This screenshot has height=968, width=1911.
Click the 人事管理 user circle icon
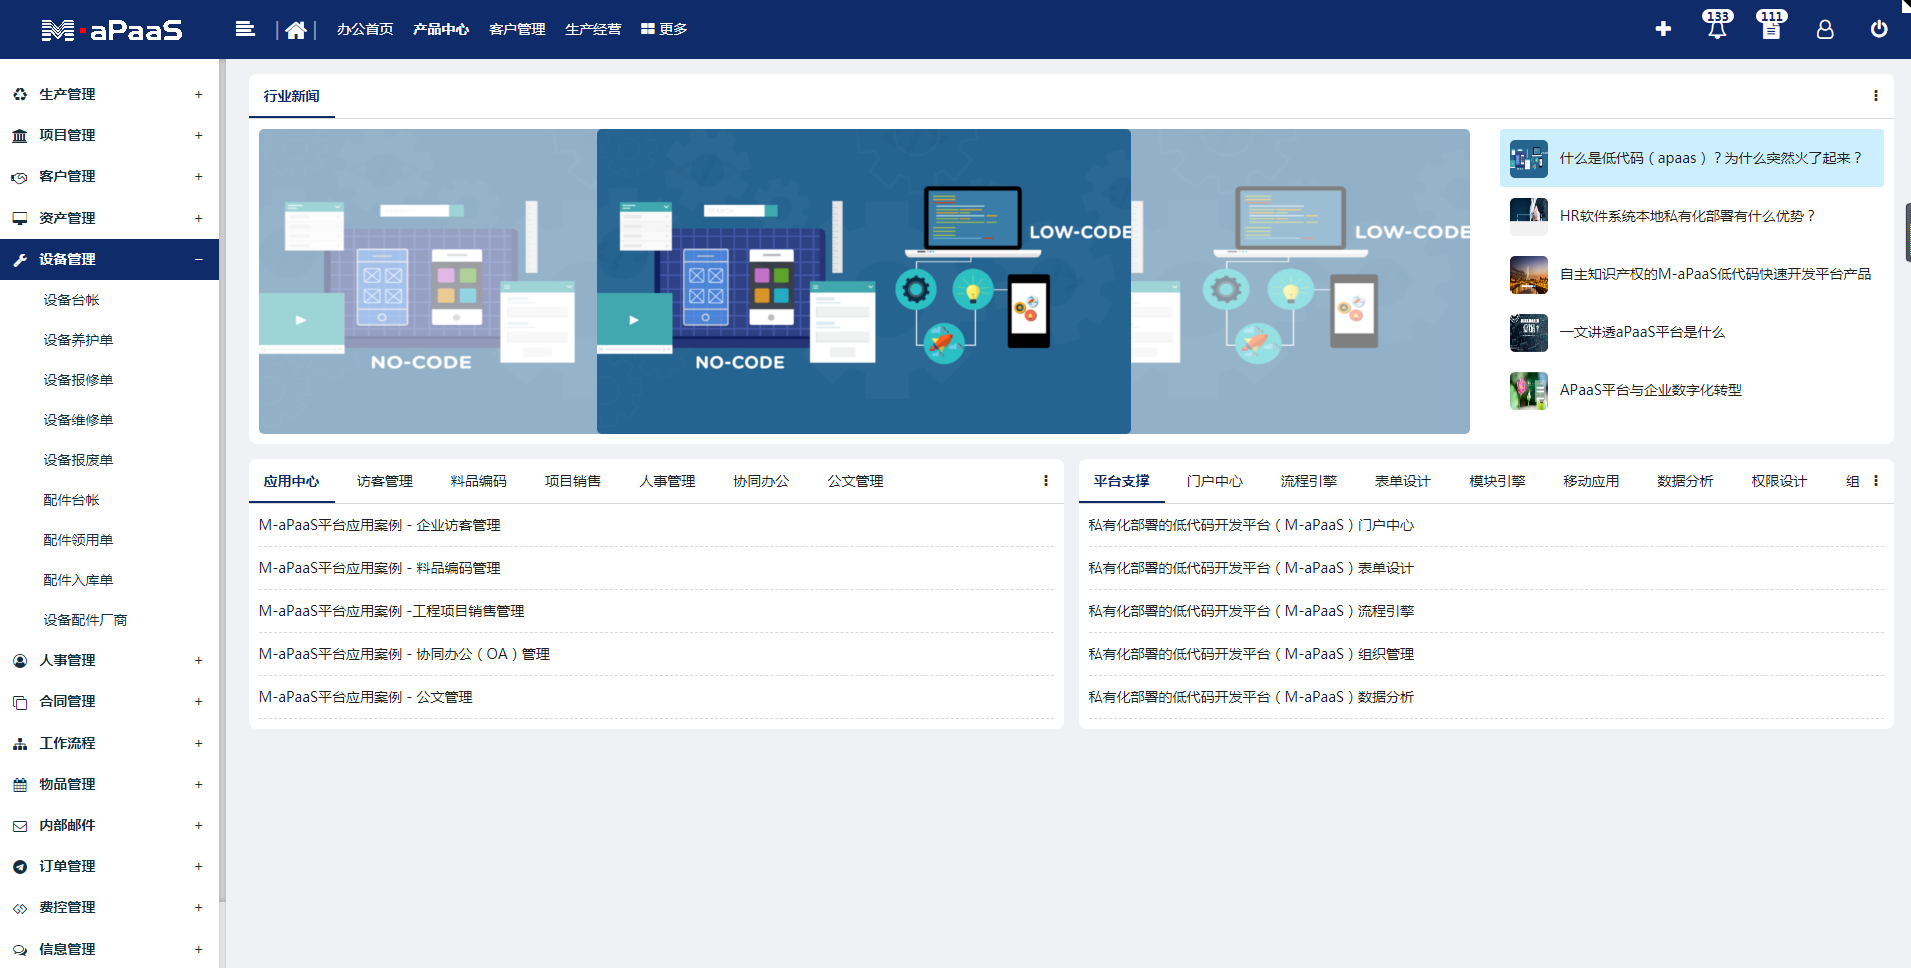pos(20,661)
